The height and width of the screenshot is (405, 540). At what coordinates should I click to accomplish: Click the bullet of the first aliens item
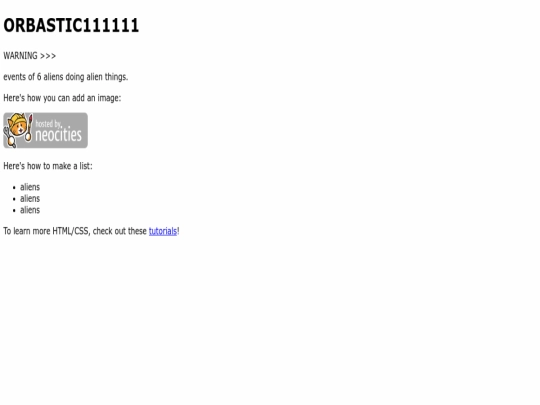[x=14, y=188]
